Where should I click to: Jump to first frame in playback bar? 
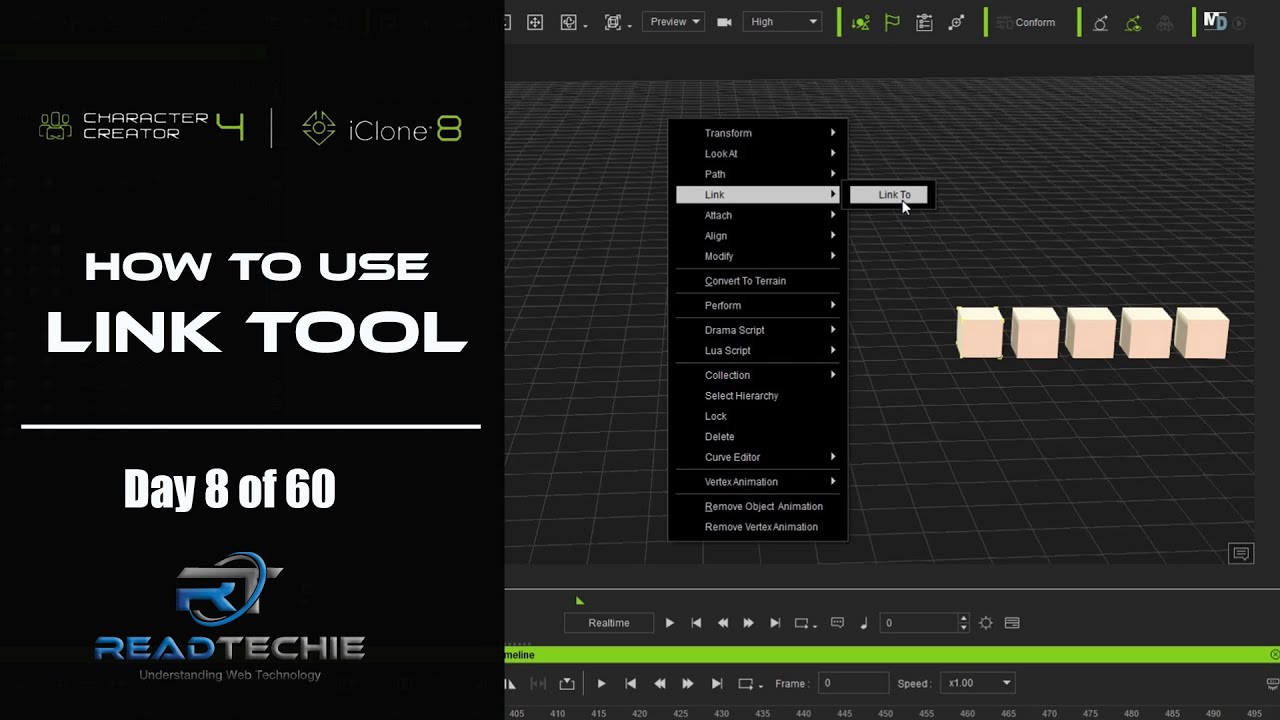[696, 623]
